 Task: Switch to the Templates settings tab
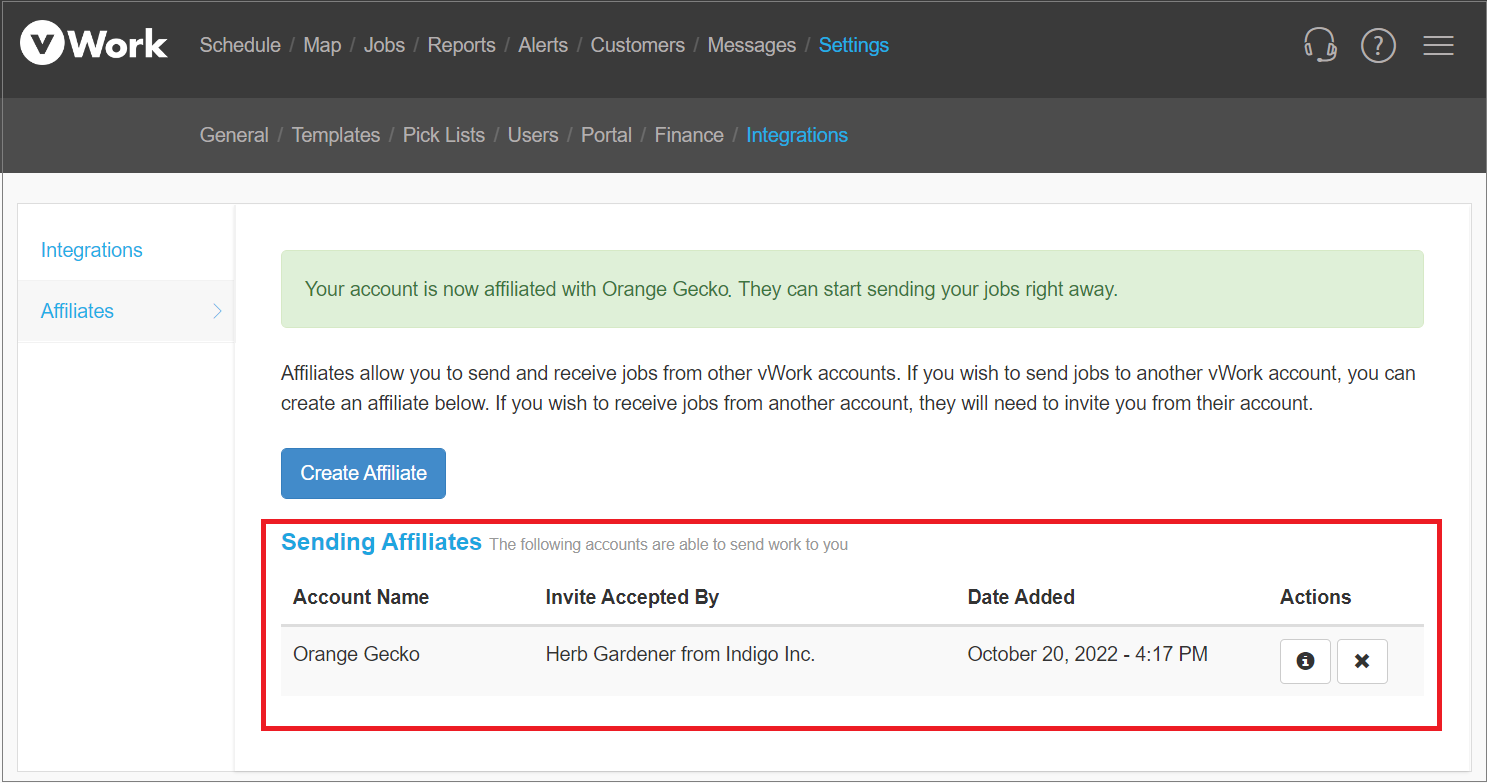click(336, 135)
